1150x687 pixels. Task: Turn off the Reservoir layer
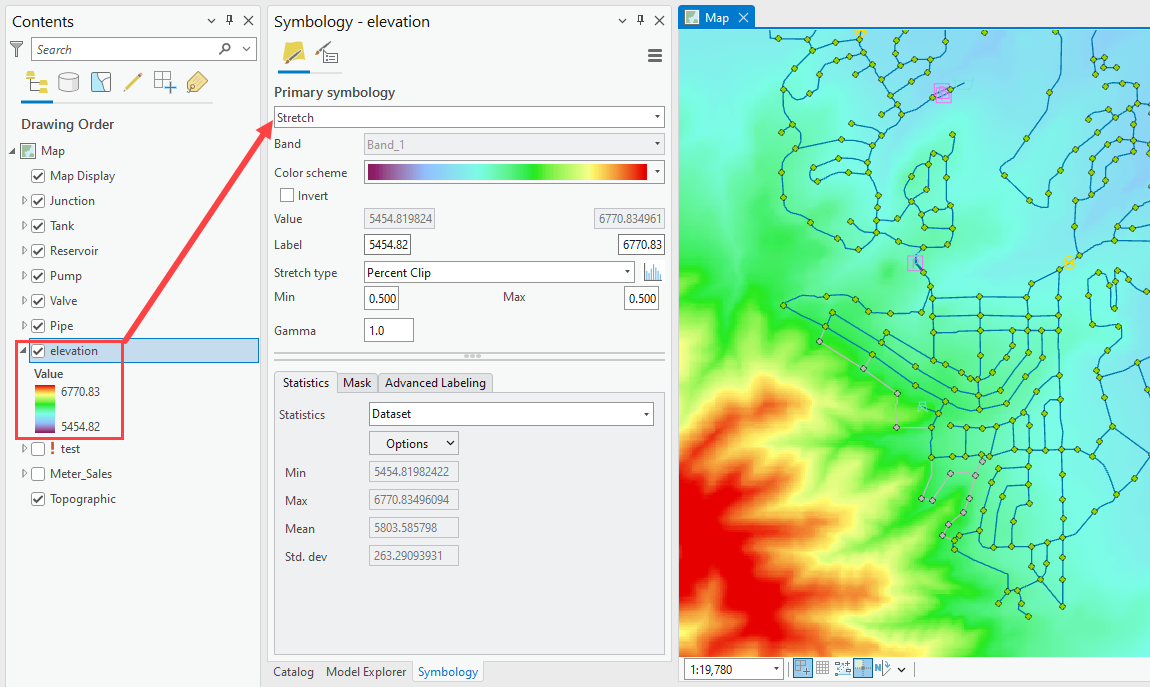38,251
